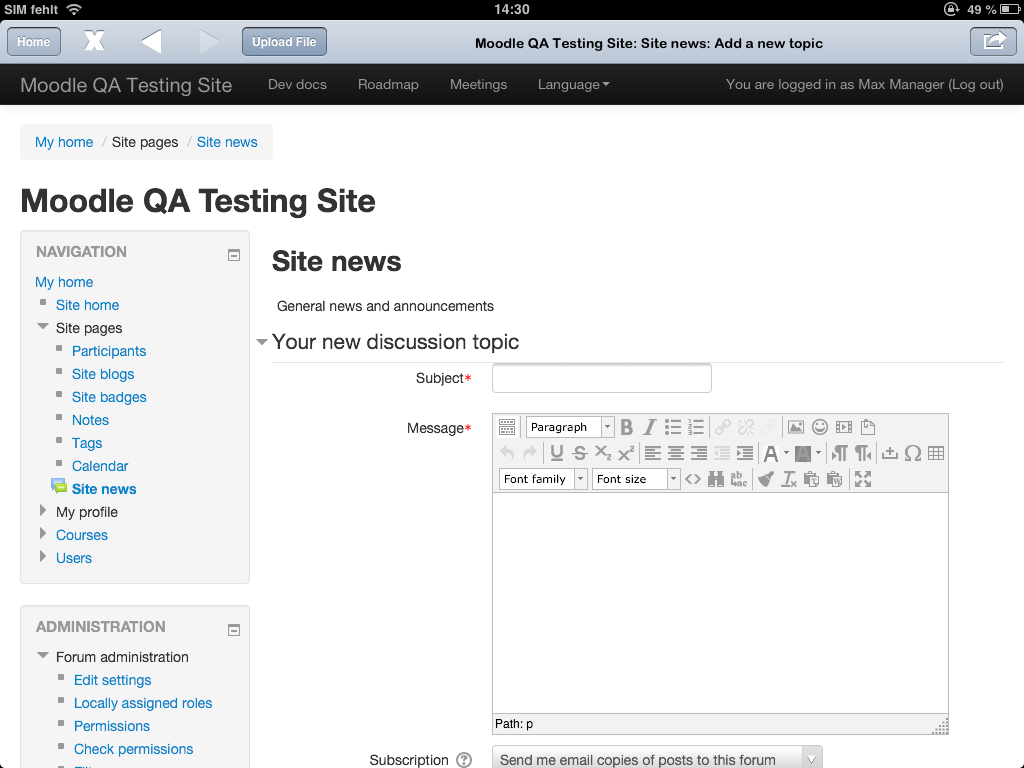
Task: Tap the Home button
Action: [x=34, y=42]
